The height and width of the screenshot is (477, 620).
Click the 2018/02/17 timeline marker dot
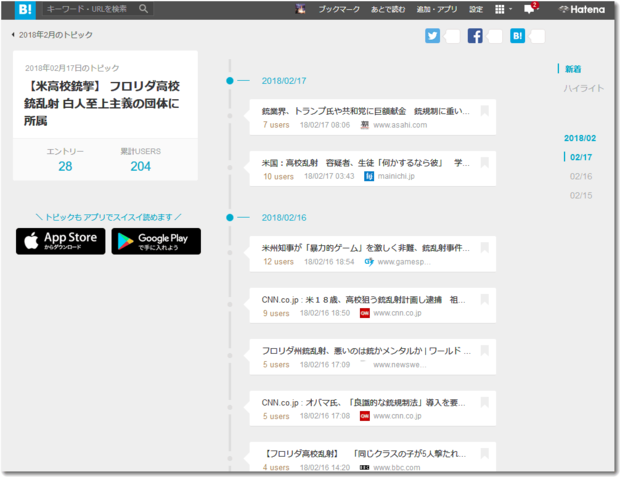(x=230, y=81)
